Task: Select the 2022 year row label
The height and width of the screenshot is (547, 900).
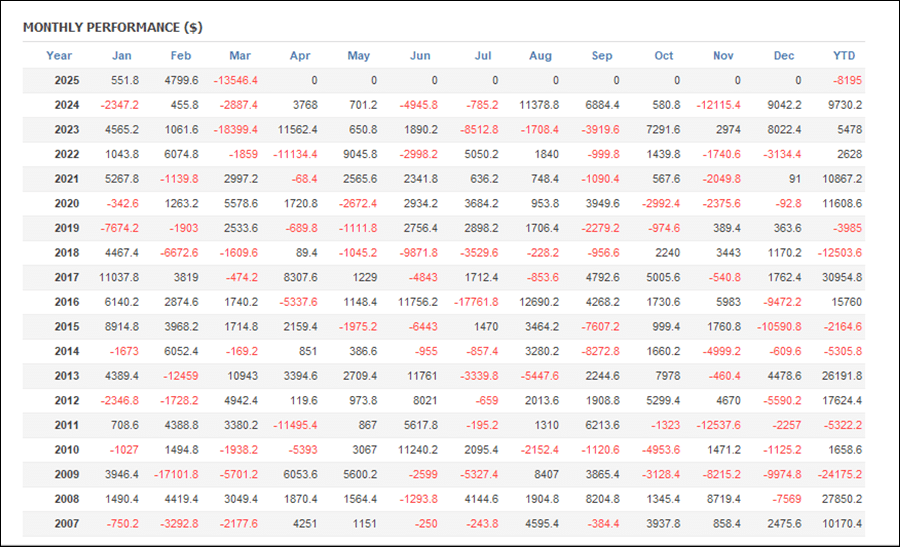Action: (x=67, y=154)
